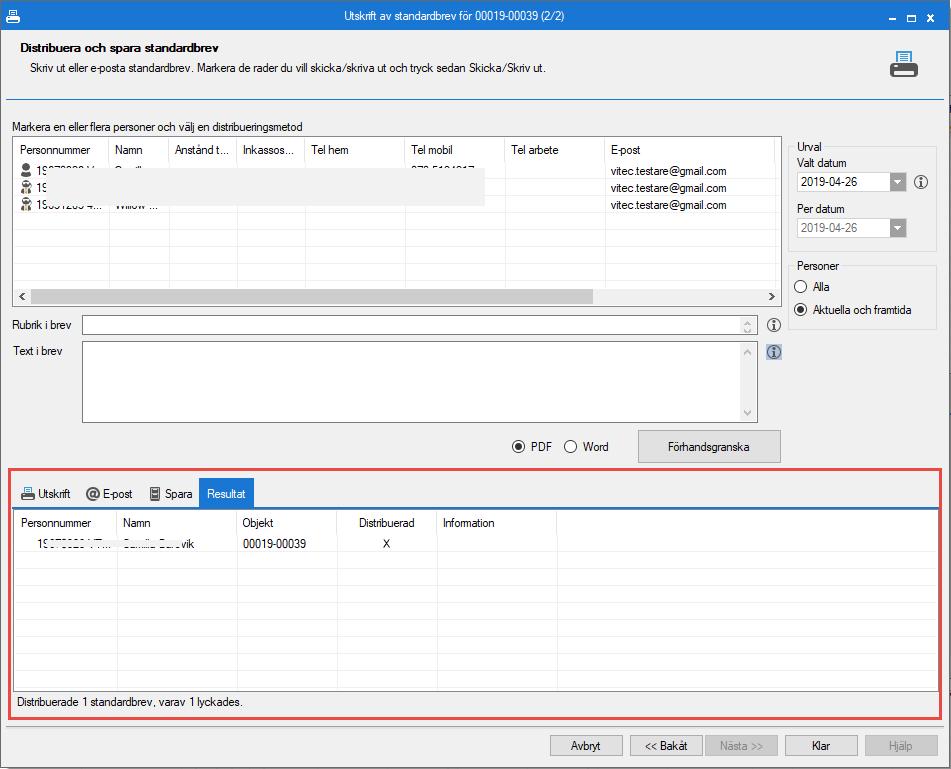The image size is (951, 769).
Task: Click the right scroll arrow of persons list
Action: 771,297
